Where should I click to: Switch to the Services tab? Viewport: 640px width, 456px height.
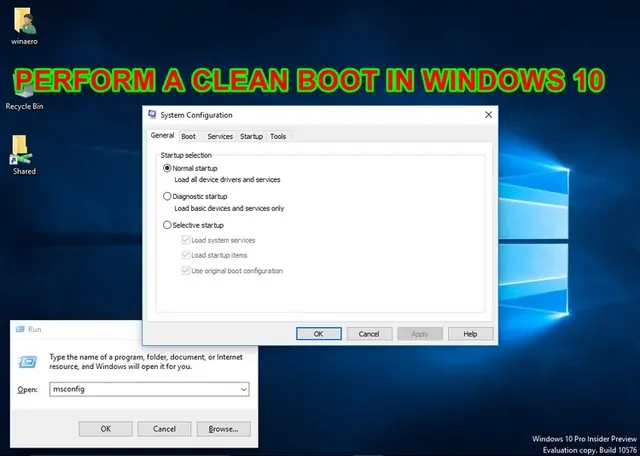pyautogui.click(x=220, y=136)
